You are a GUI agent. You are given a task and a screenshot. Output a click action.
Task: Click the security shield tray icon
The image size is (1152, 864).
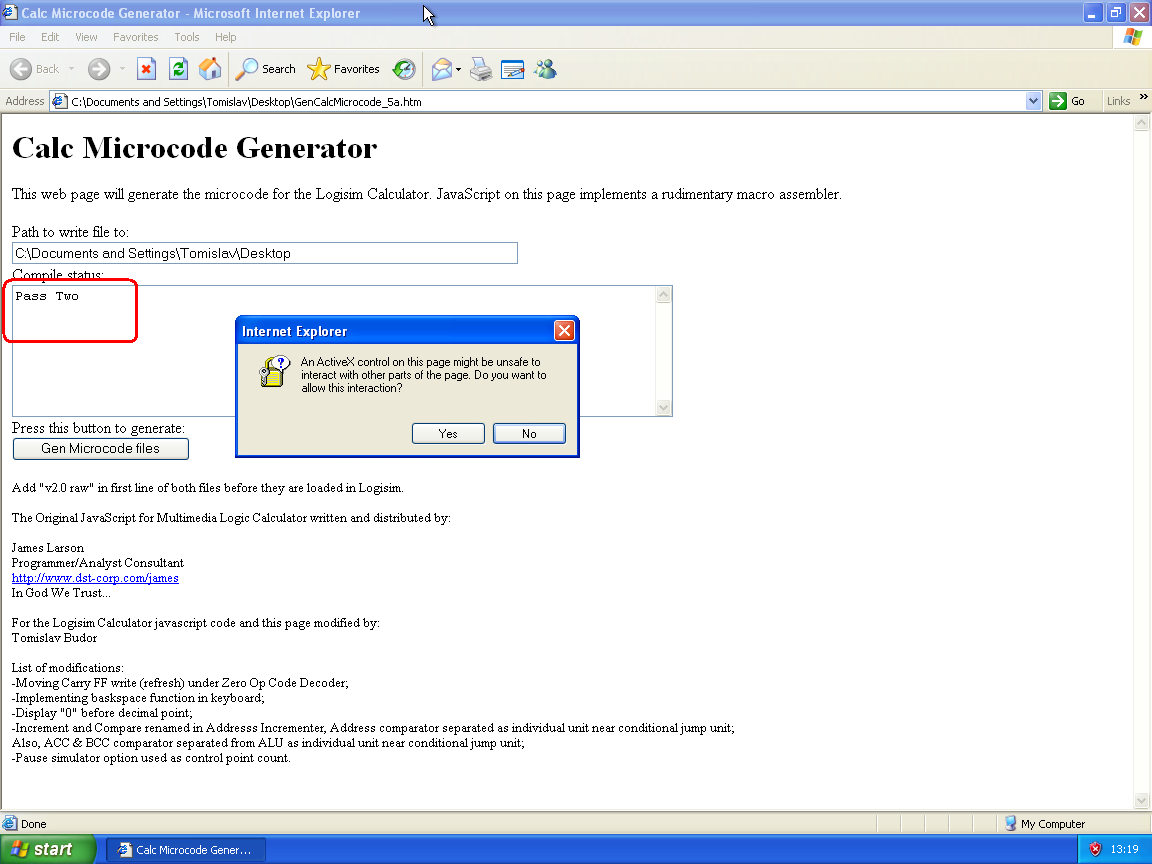point(1095,849)
